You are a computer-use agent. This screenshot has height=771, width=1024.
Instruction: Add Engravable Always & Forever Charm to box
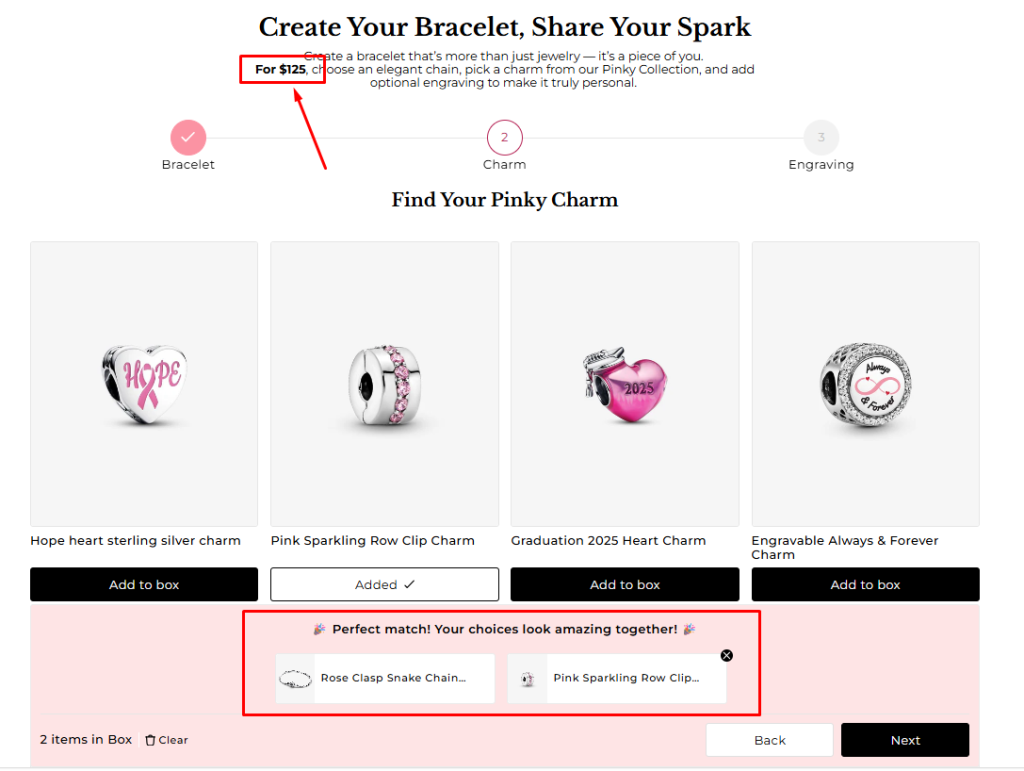(x=865, y=585)
